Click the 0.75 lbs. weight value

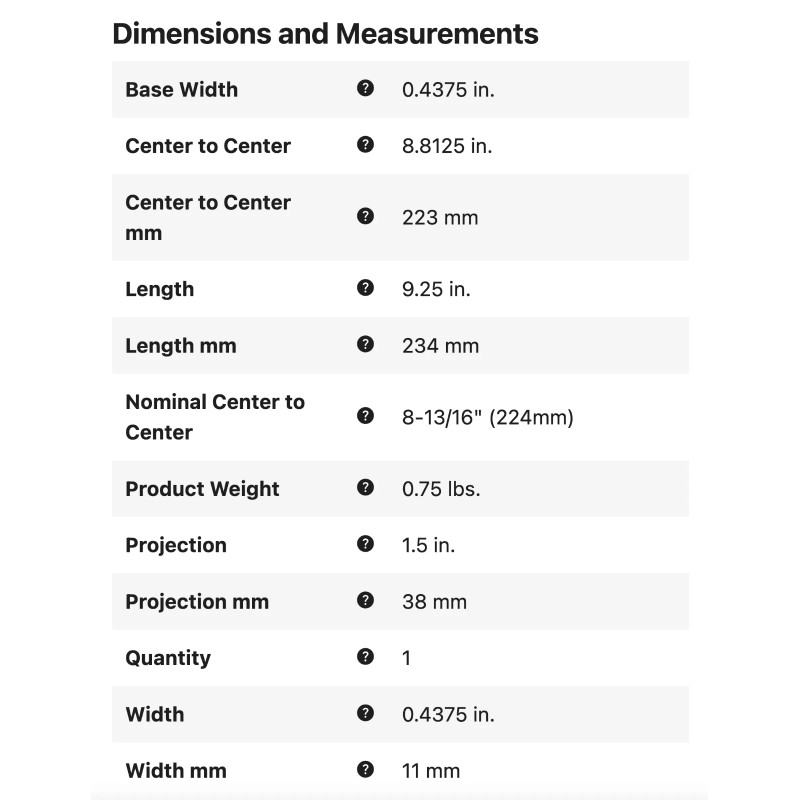pyautogui.click(x=441, y=489)
